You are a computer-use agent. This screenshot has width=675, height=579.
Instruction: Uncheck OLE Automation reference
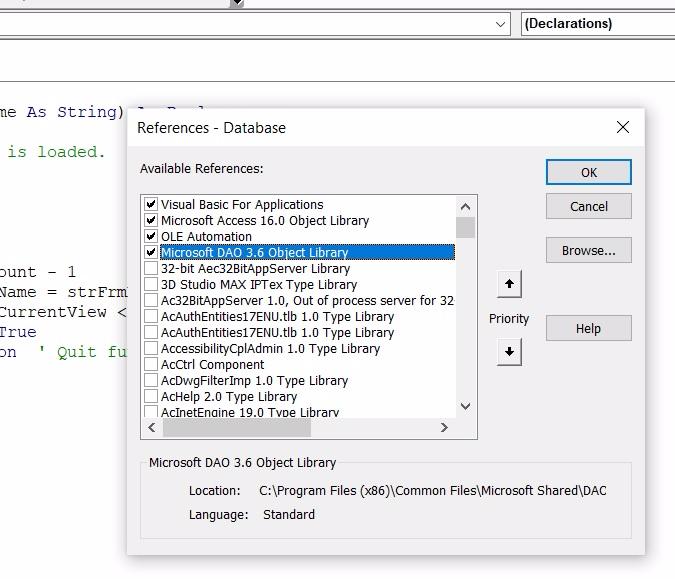click(x=151, y=236)
